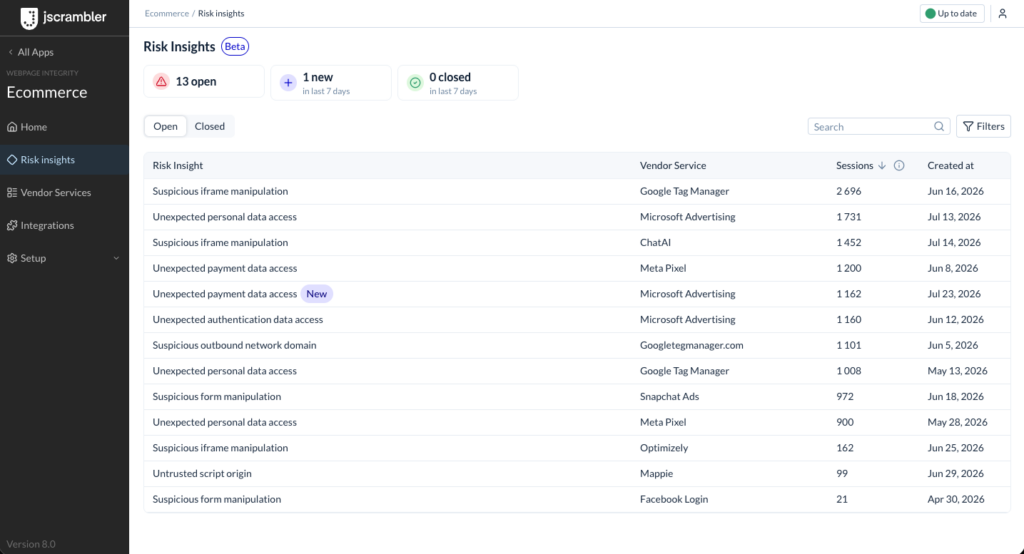Click the Sessions sort arrow
Screen dimensions: 1024x554
tap(882, 165)
